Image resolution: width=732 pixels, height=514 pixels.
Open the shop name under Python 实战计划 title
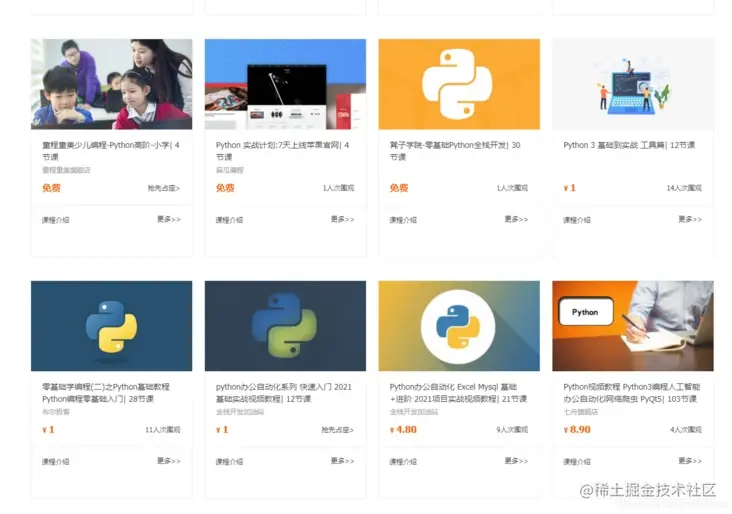point(230,170)
